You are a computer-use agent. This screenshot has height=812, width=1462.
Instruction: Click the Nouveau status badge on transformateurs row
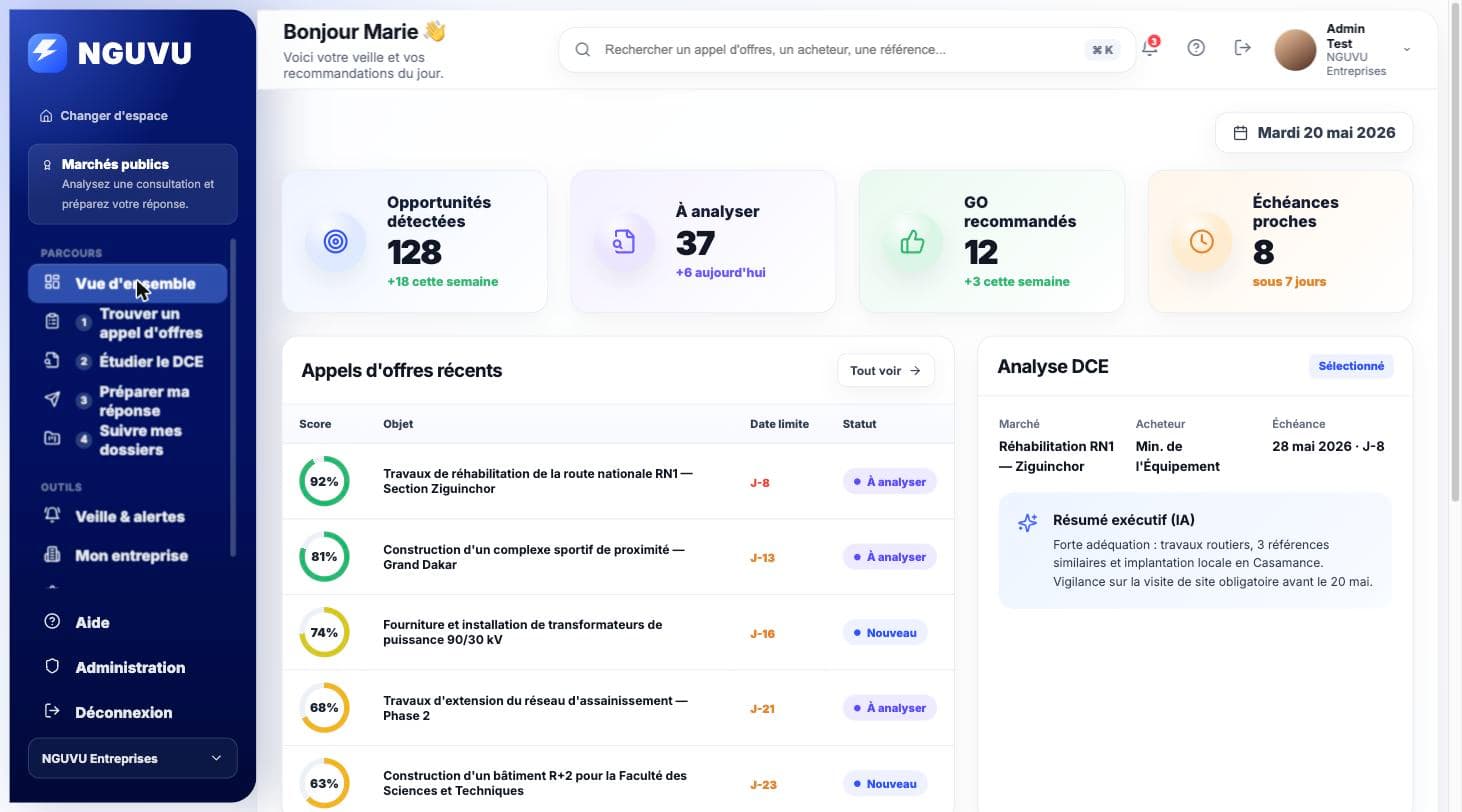pyautogui.click(x=885, y=633)
